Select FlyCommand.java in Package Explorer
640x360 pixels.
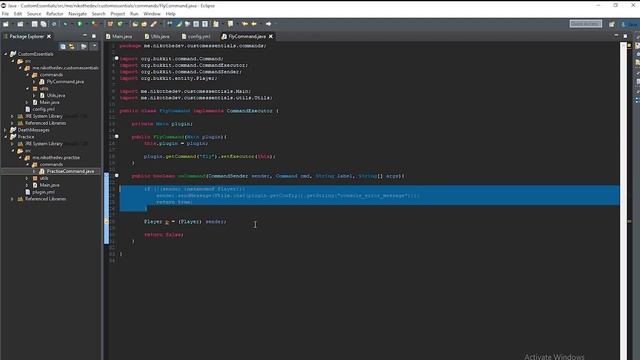click(x=65, y=82)
